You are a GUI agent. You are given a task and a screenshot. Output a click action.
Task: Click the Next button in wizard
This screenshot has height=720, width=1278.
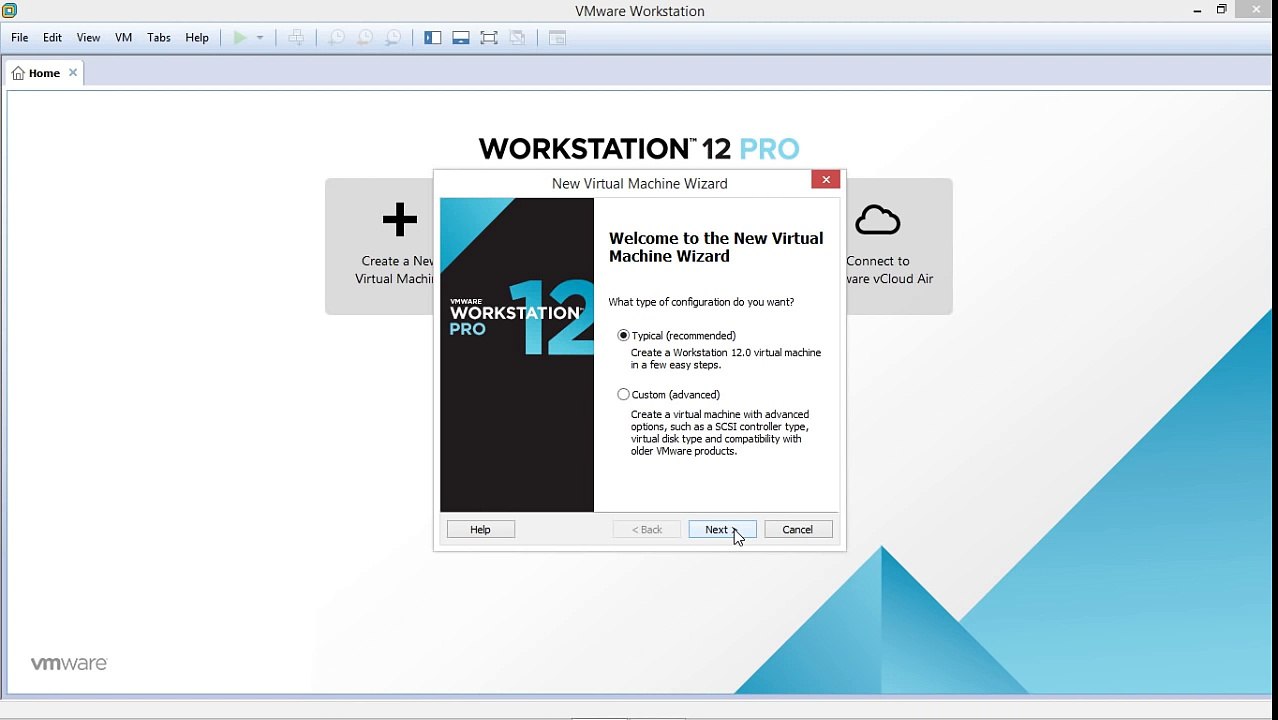[722, 530]
